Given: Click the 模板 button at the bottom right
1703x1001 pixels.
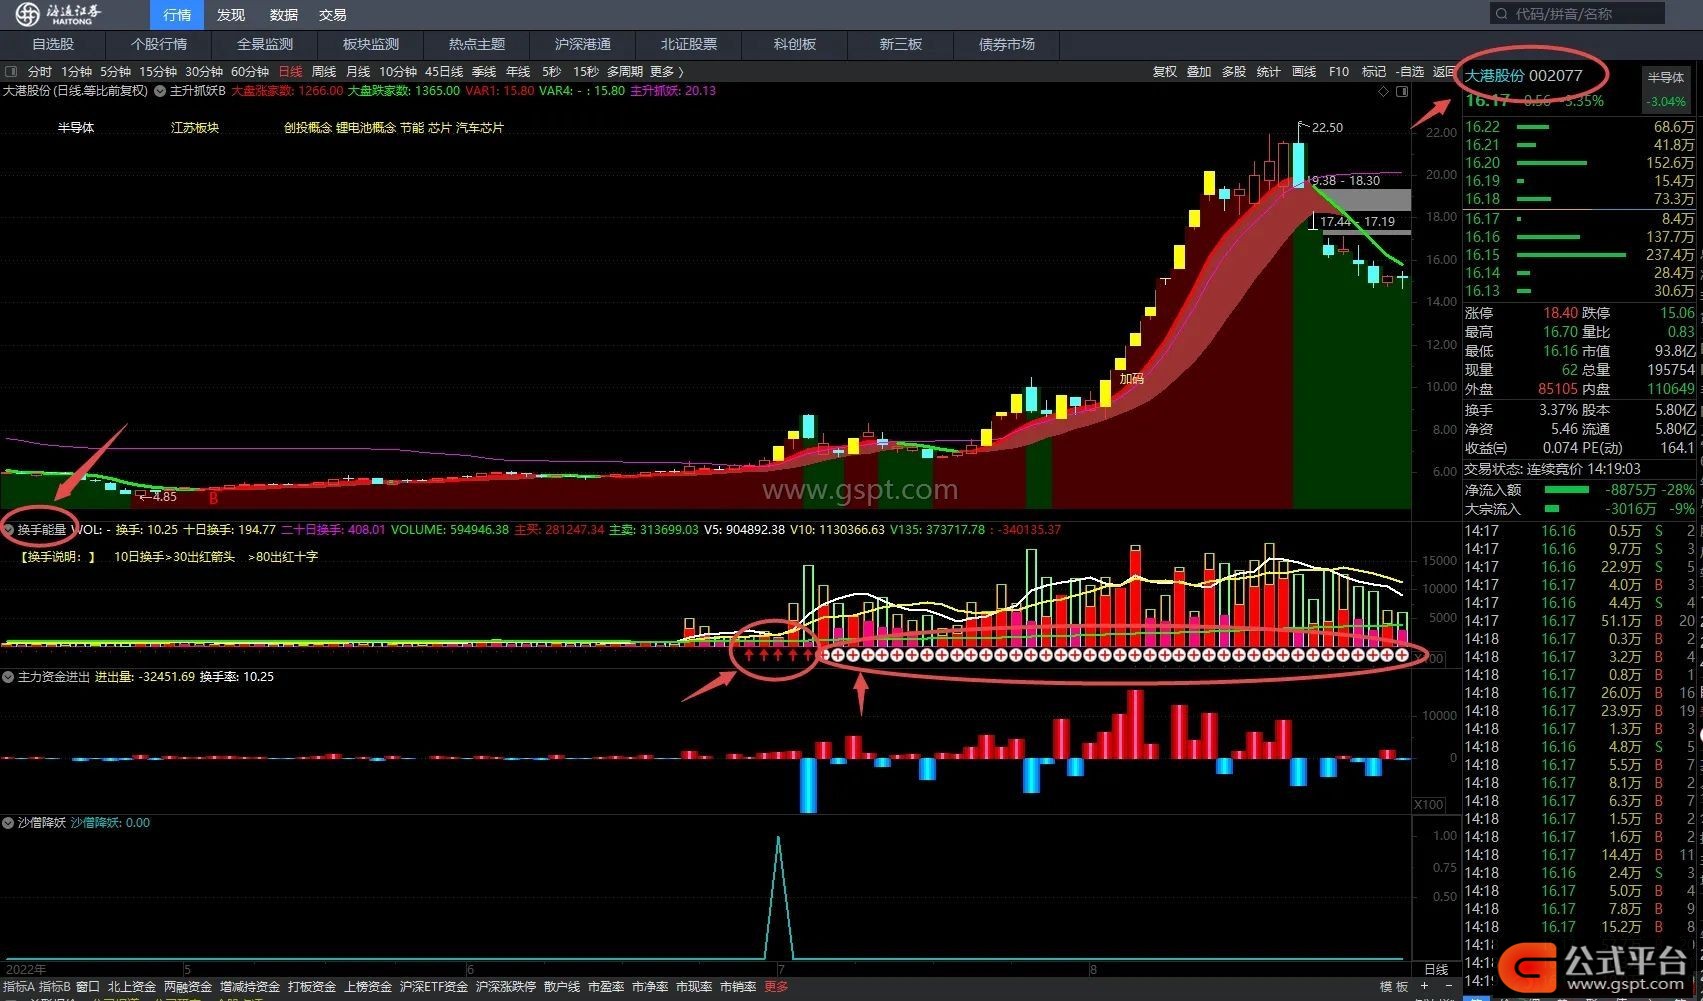Looking at the screenshot, I should coord(1394,987).
